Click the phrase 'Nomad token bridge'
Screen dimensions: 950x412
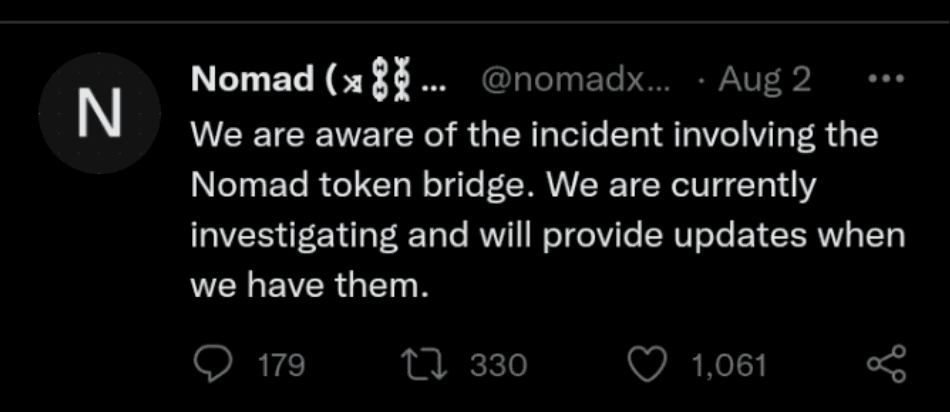coord(357,186)
